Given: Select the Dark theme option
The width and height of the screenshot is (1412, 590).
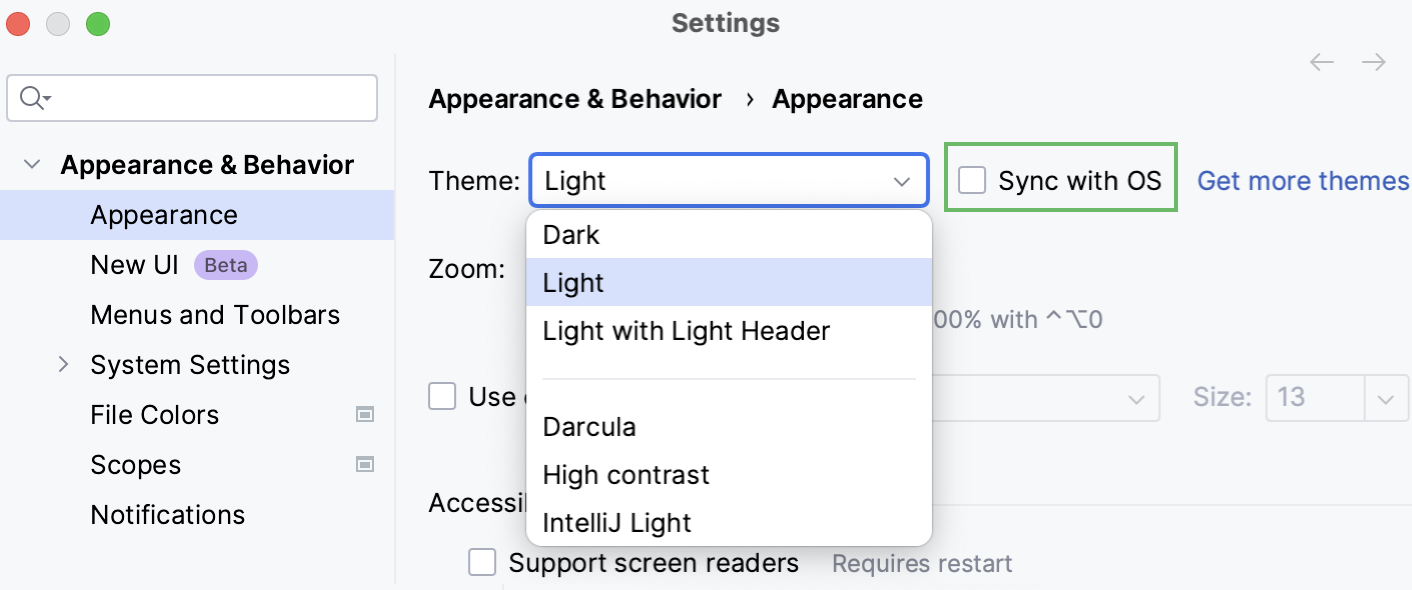Looking at the screenshot, I should click(571, 235).
